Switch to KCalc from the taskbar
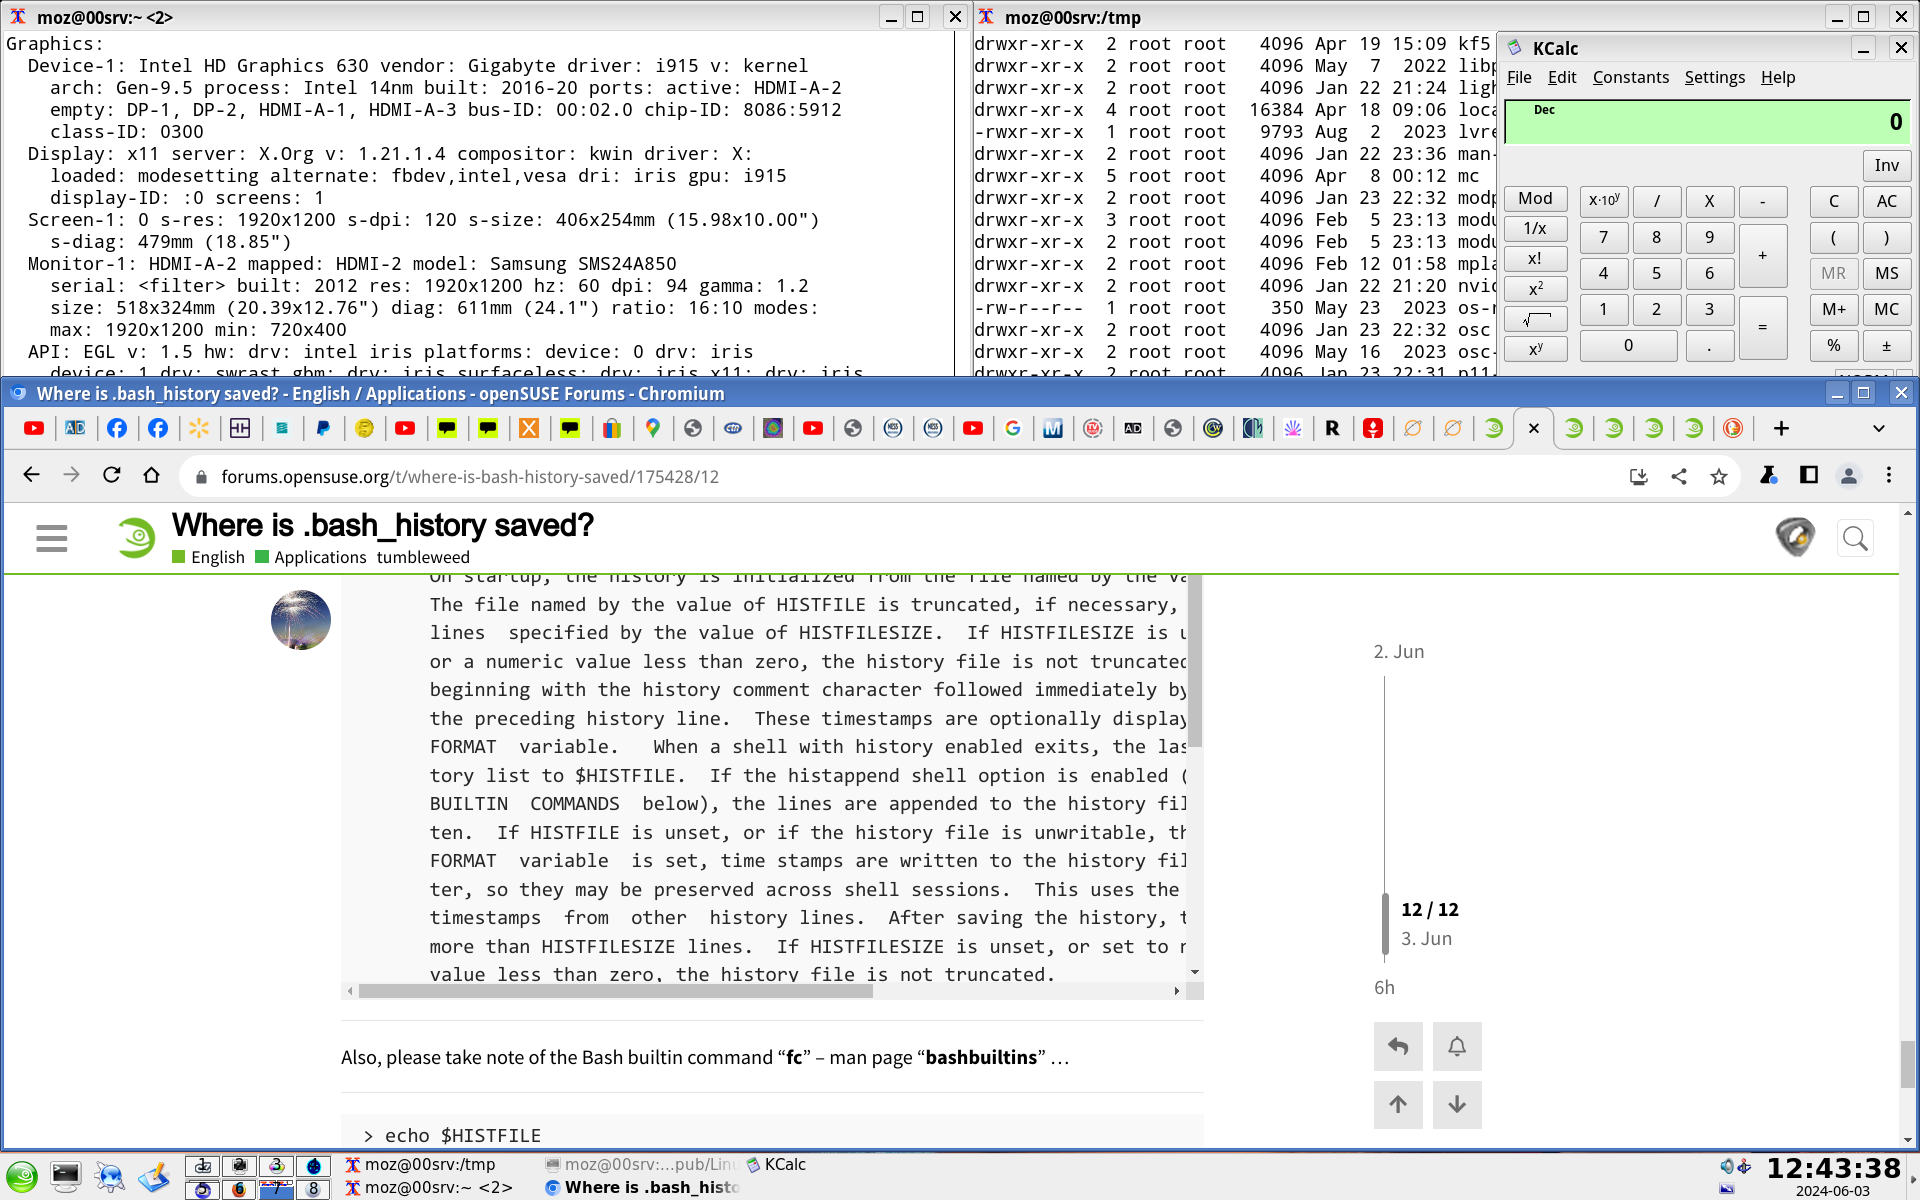This screenshot has width=1920, height=1200. (x=776, y=1164)
